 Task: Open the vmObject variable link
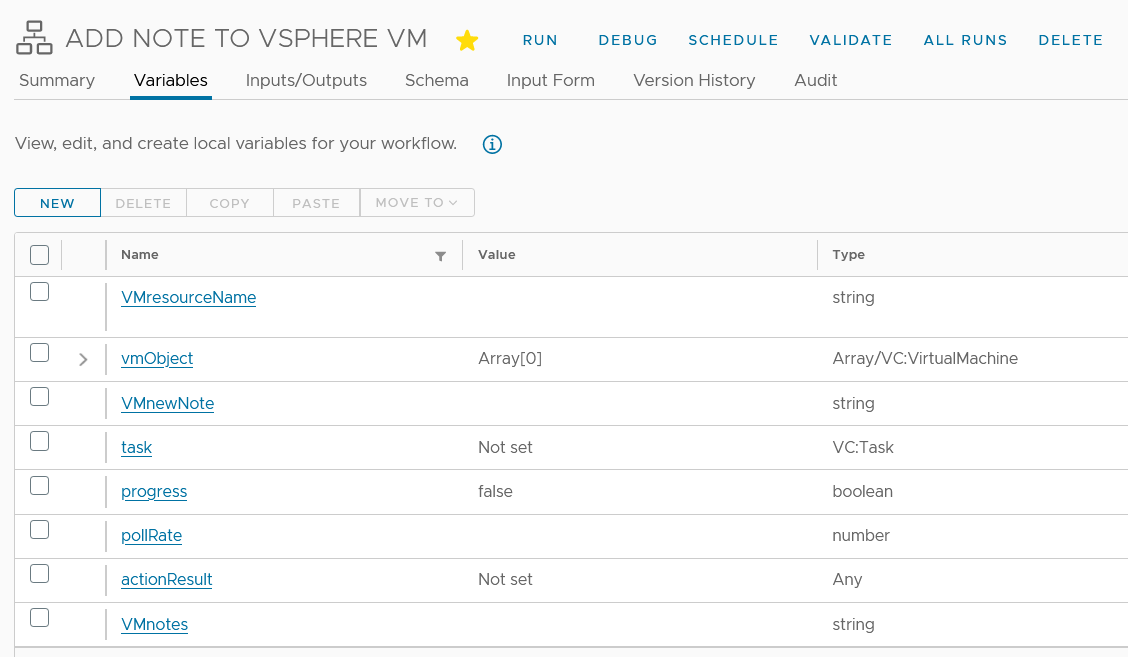tap(157, 358)
